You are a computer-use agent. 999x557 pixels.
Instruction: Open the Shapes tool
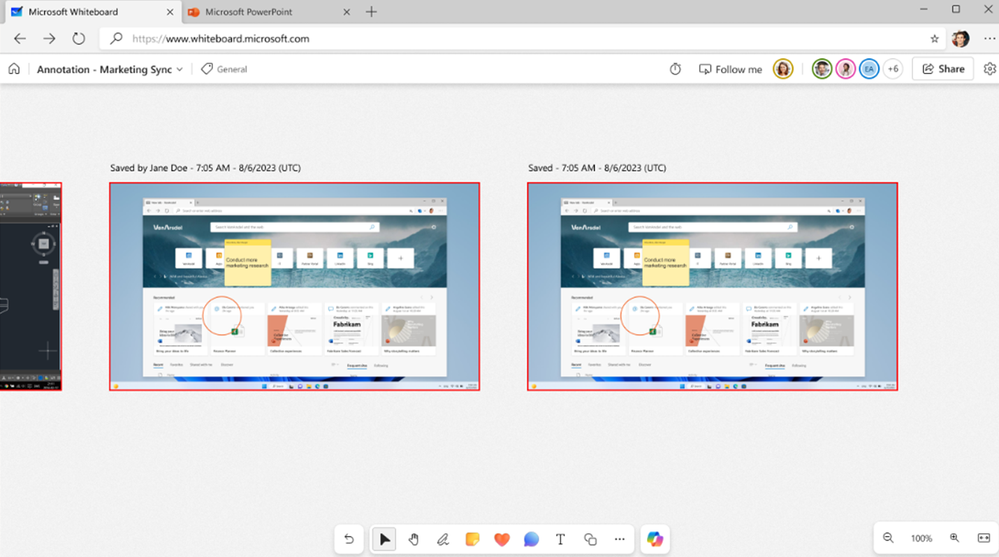590,539
